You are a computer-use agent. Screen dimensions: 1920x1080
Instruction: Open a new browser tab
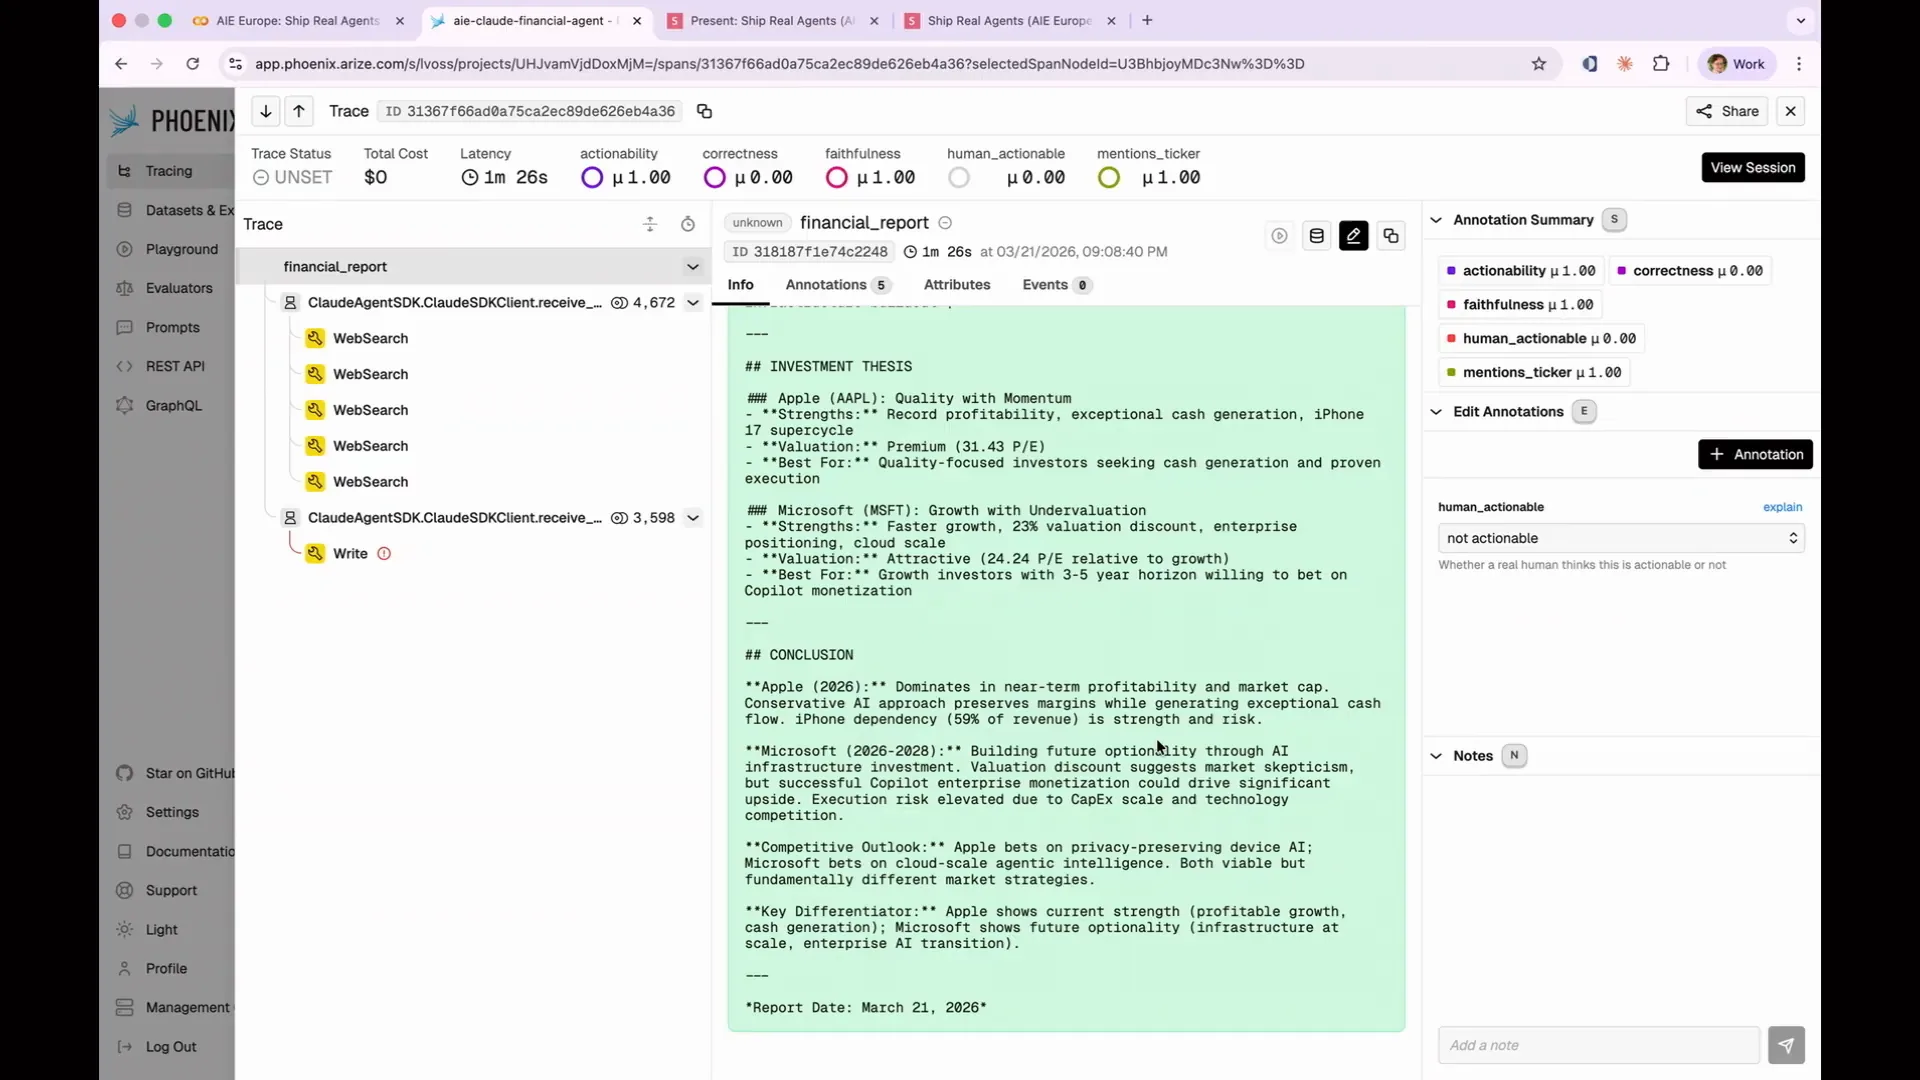click(1147, 20)
